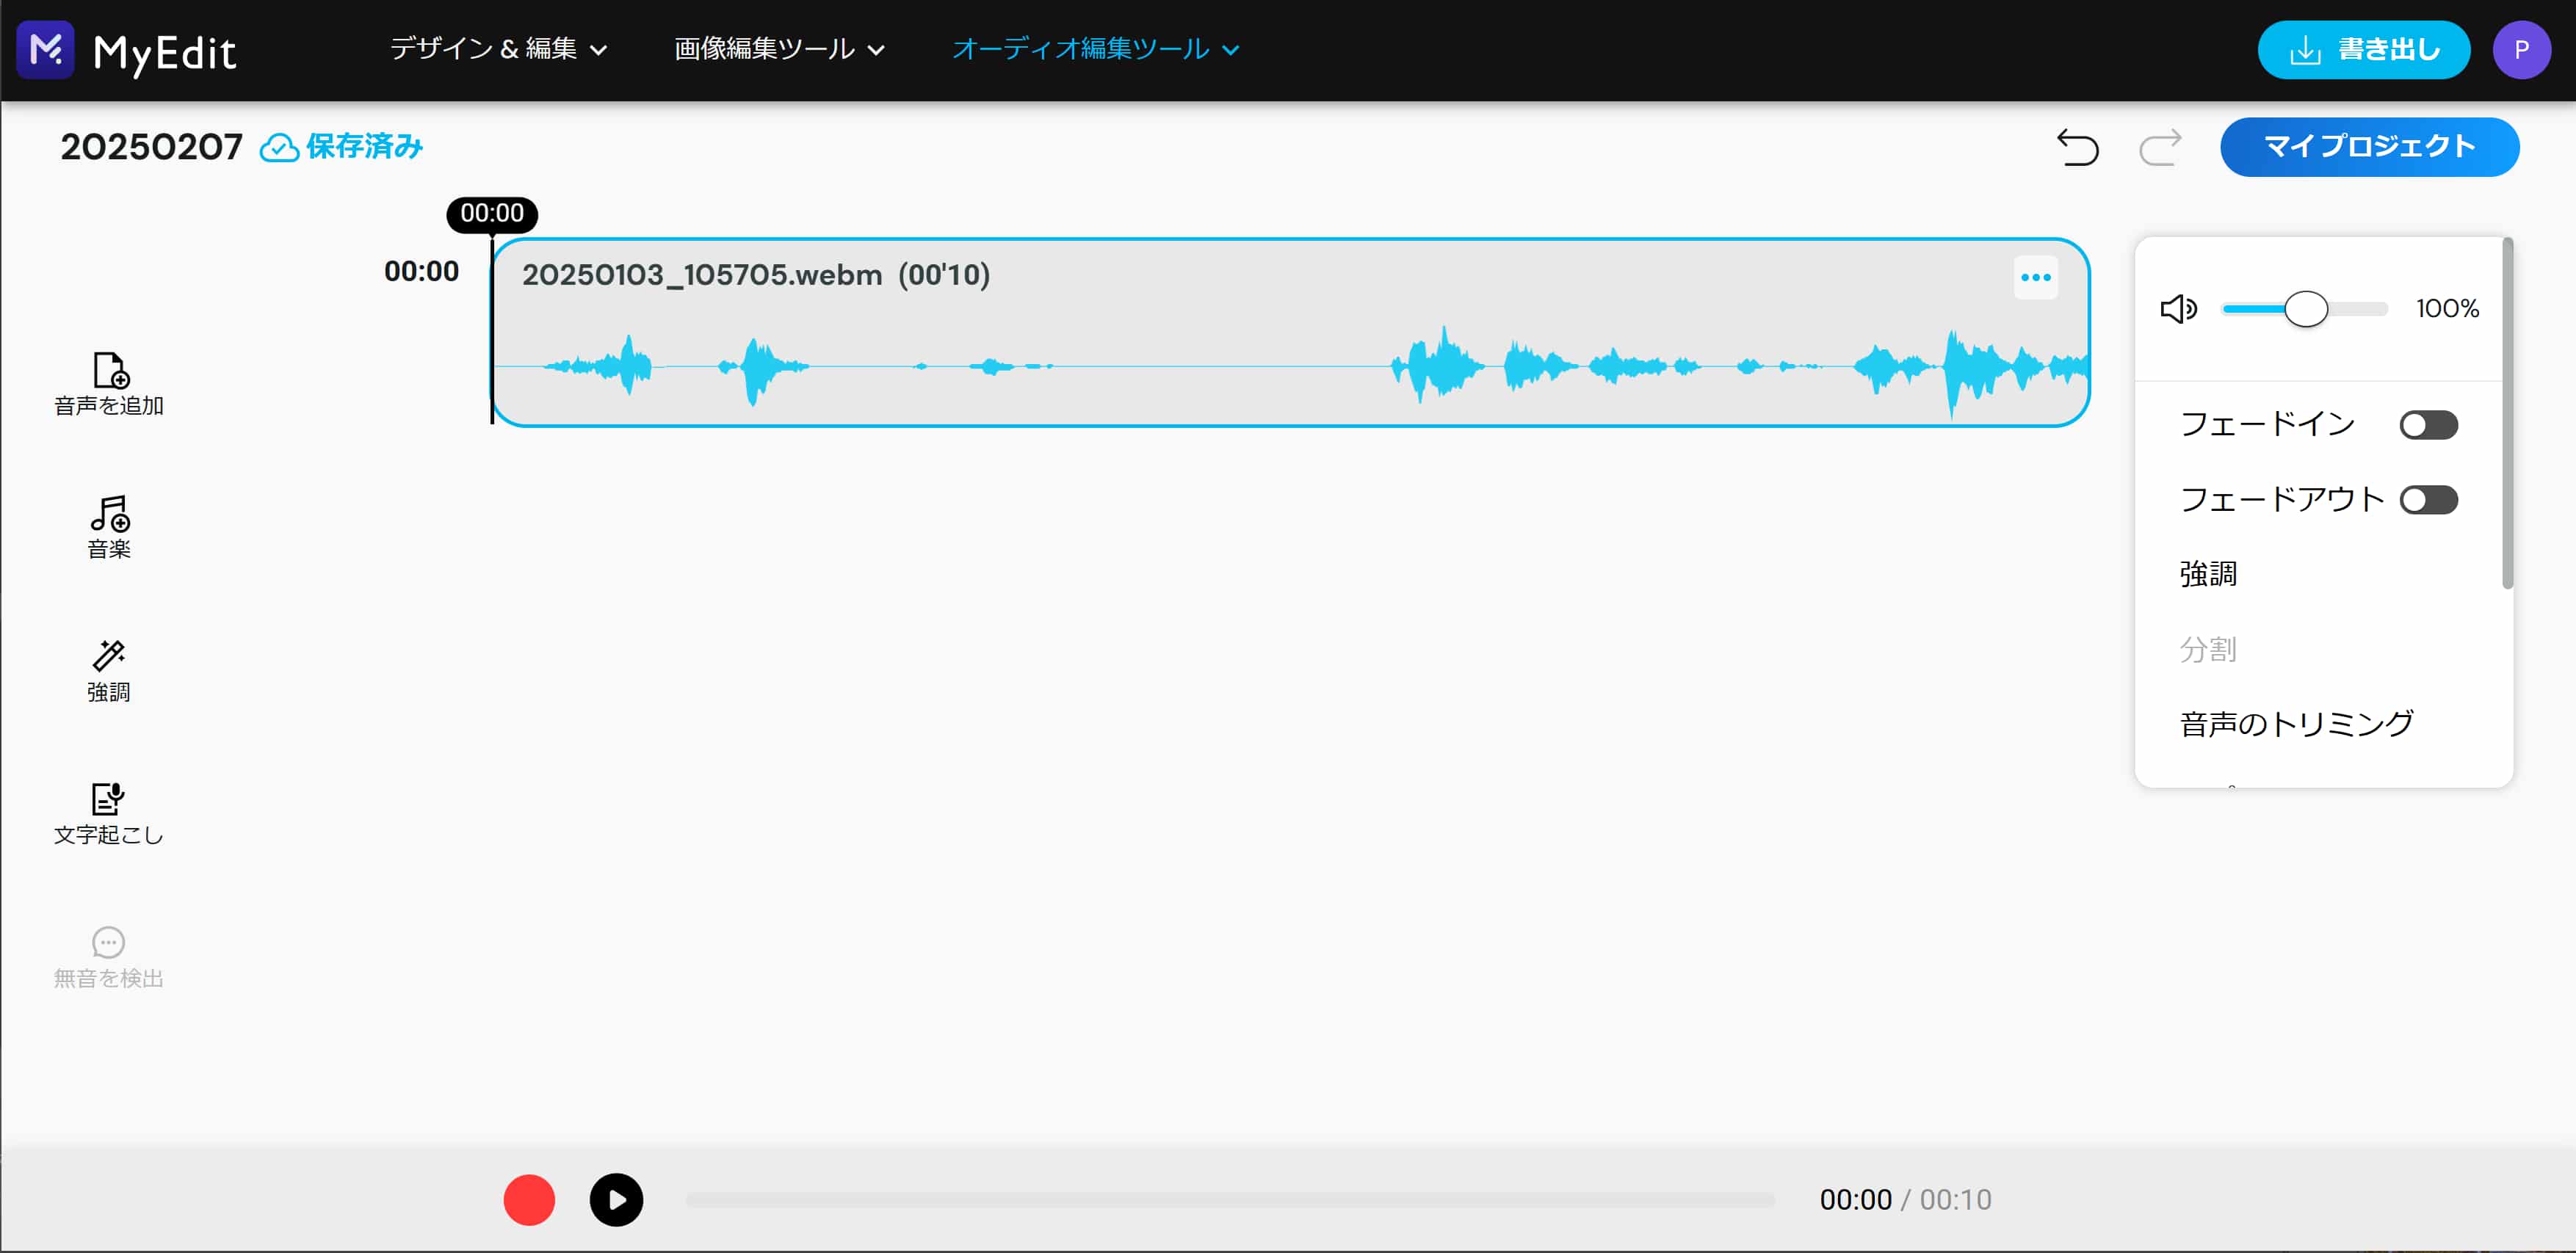Mute audio via the speaker volume icon
Image resolution: width=2576 pixels, height=1253 pixels.
pos(2178,309)
